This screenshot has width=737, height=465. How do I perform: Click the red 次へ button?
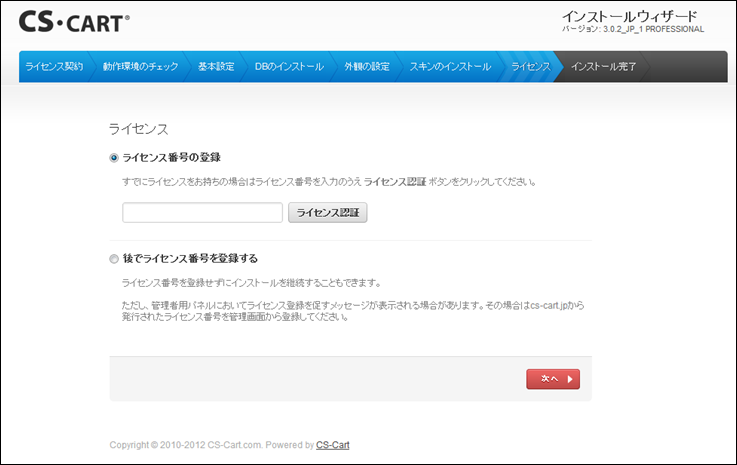tap(553, 379)
